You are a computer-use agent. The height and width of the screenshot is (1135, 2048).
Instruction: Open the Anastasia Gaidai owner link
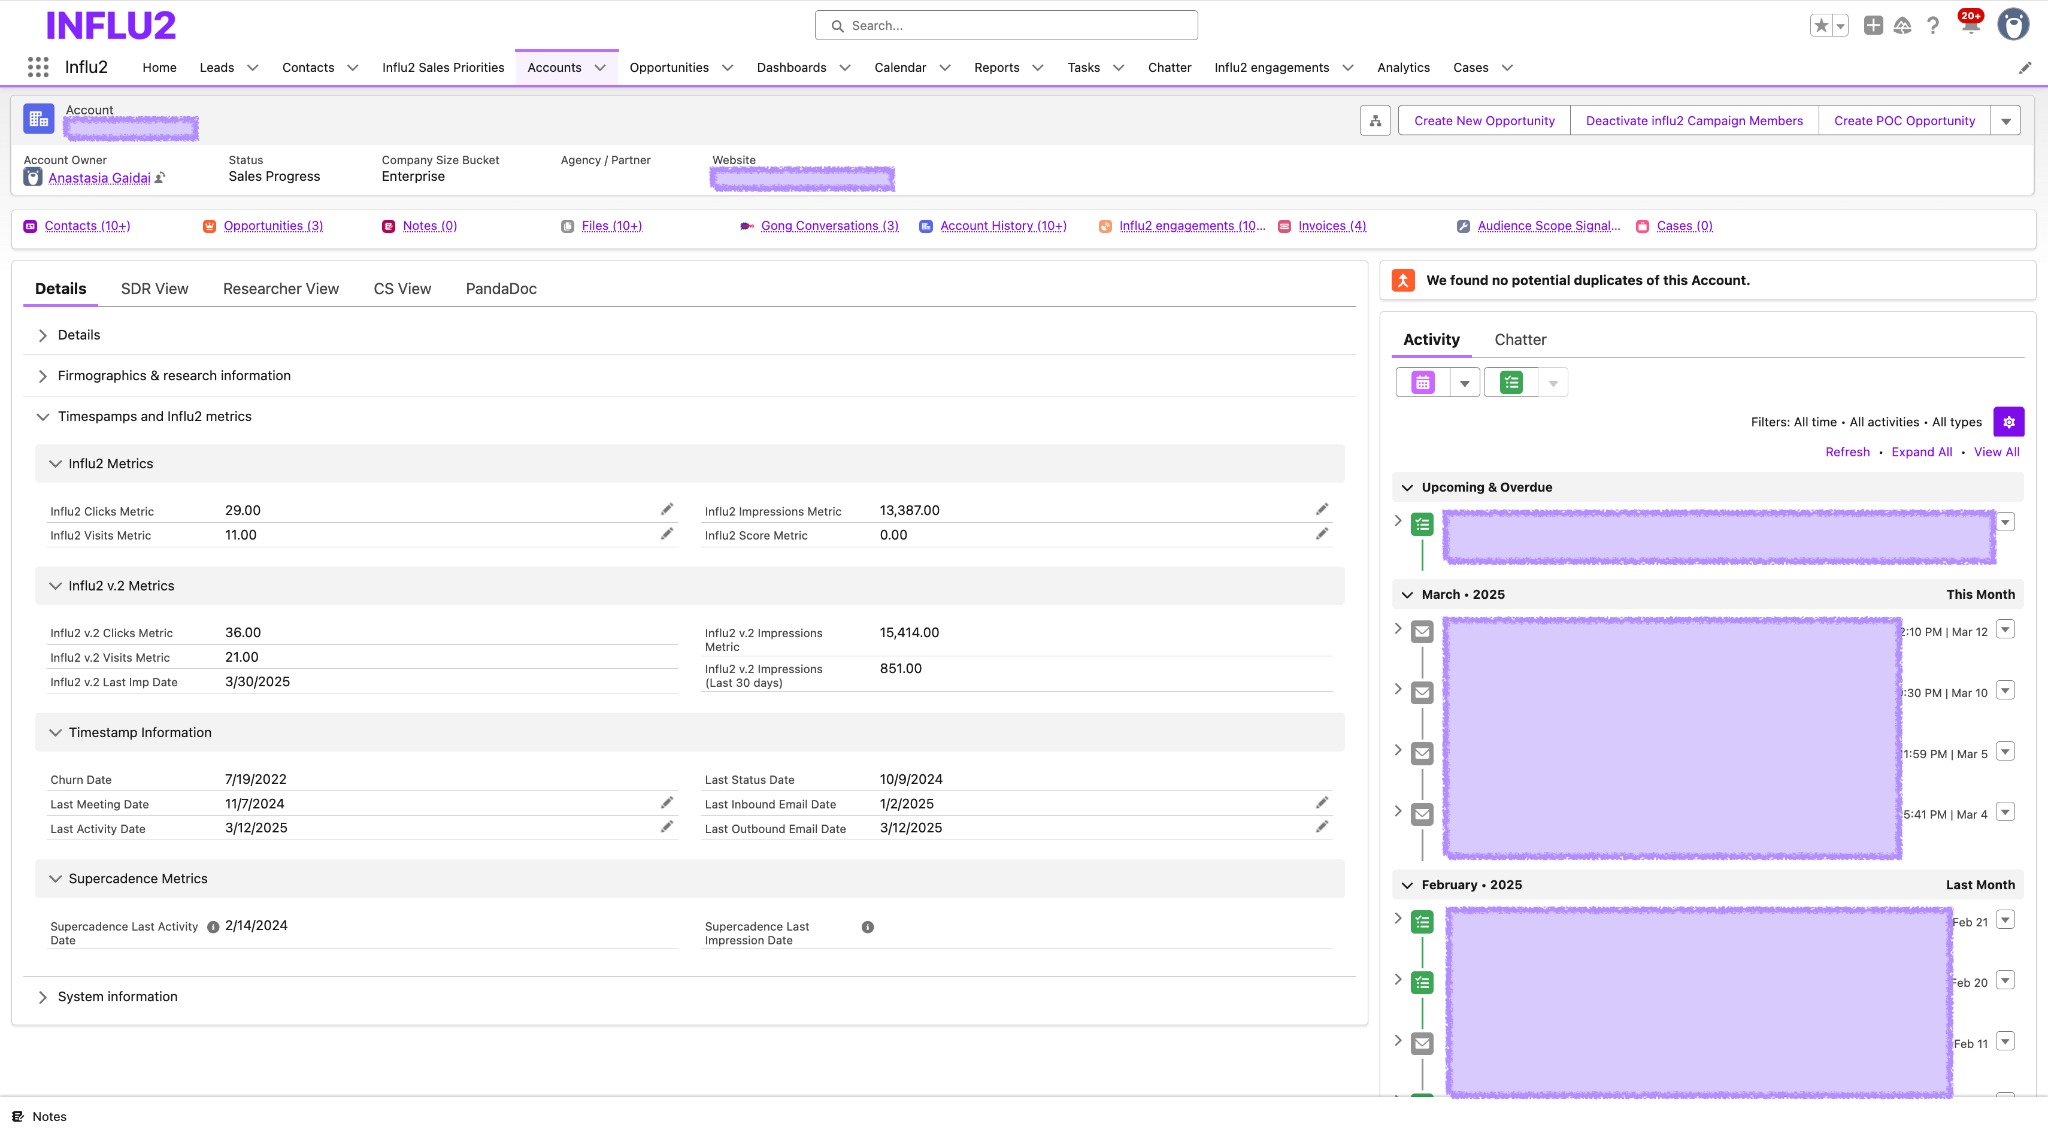(100, 178)
